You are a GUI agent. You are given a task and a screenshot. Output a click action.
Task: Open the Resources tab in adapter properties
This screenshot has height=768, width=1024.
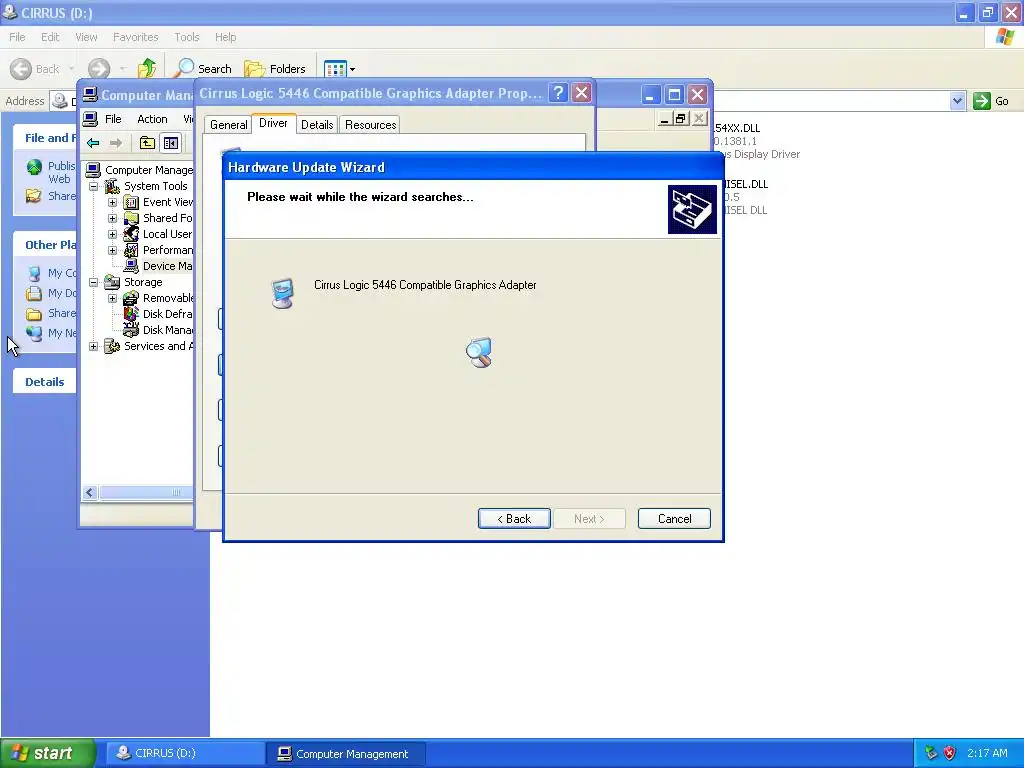(x=370, y=125)
